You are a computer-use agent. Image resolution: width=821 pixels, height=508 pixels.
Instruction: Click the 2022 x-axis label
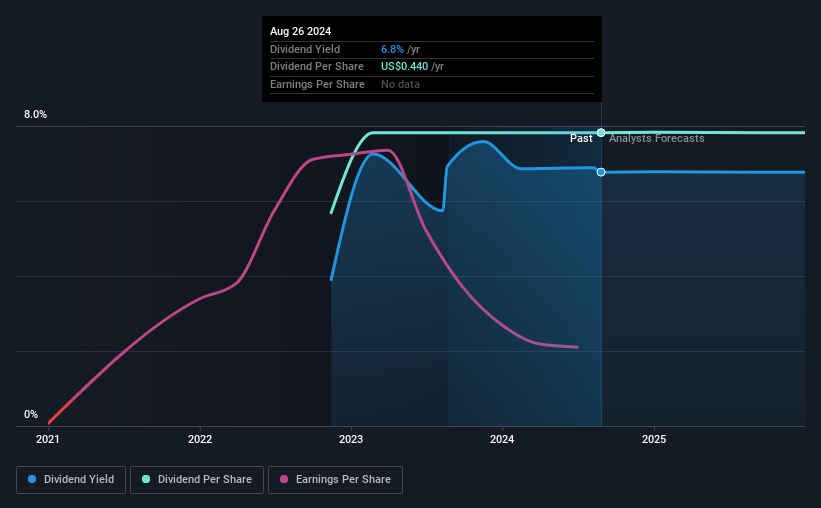pyautogui.click(x=200, y=439)
